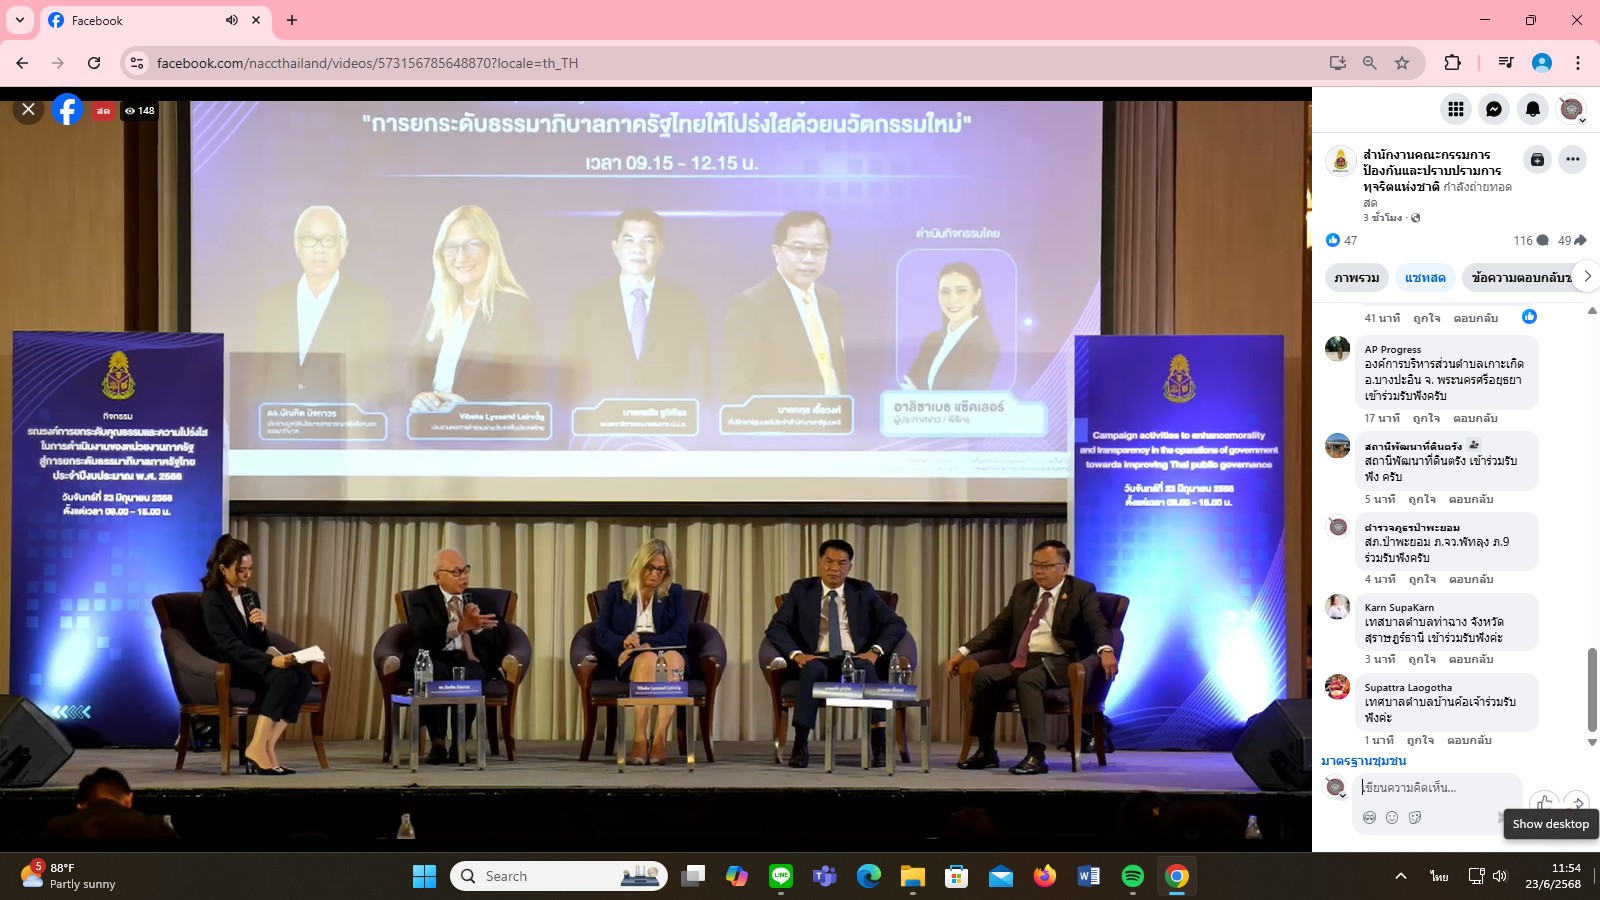This screenshot has height=900, width=1600.
Task: Open the sticker picker in the comment box
Action: click(1415, 818)
